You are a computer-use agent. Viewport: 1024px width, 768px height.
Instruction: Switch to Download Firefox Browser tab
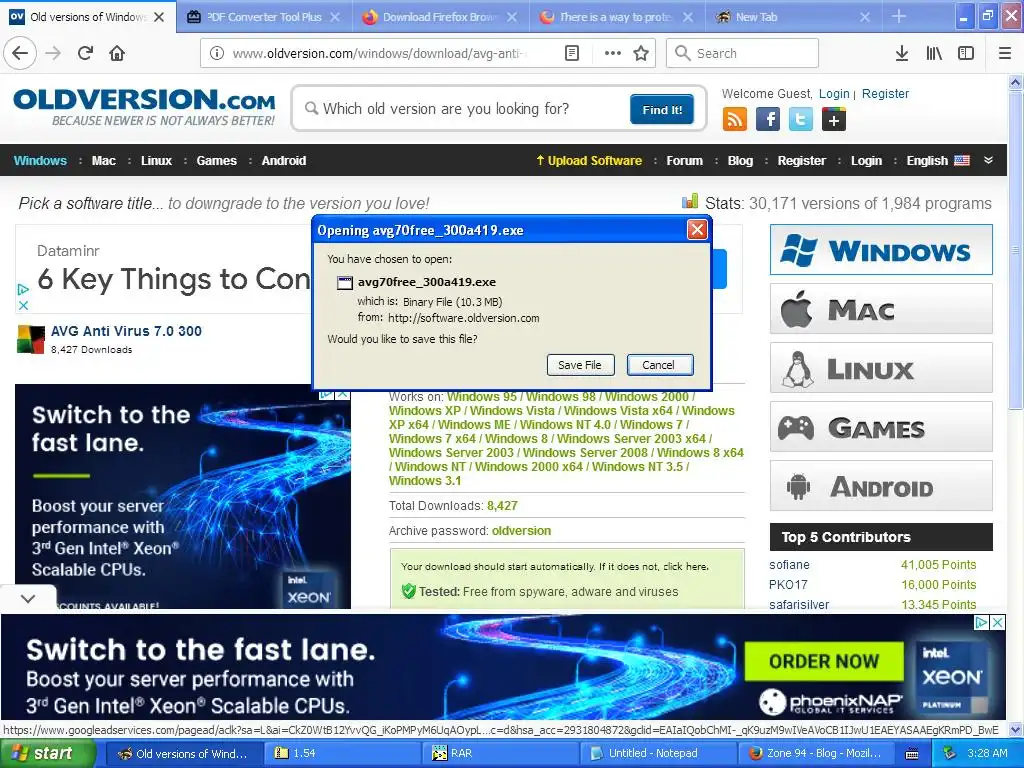pos(441,17)
